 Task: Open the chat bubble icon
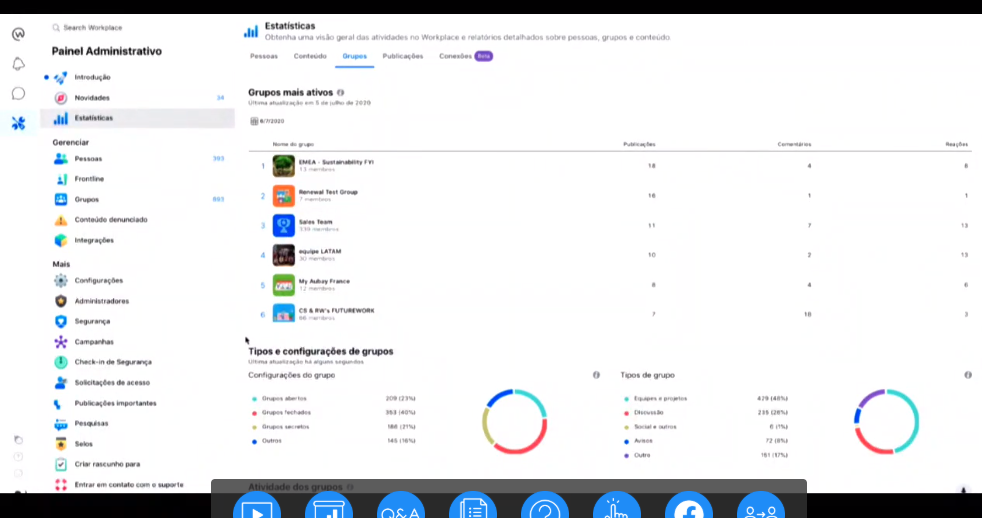[18, 94]
